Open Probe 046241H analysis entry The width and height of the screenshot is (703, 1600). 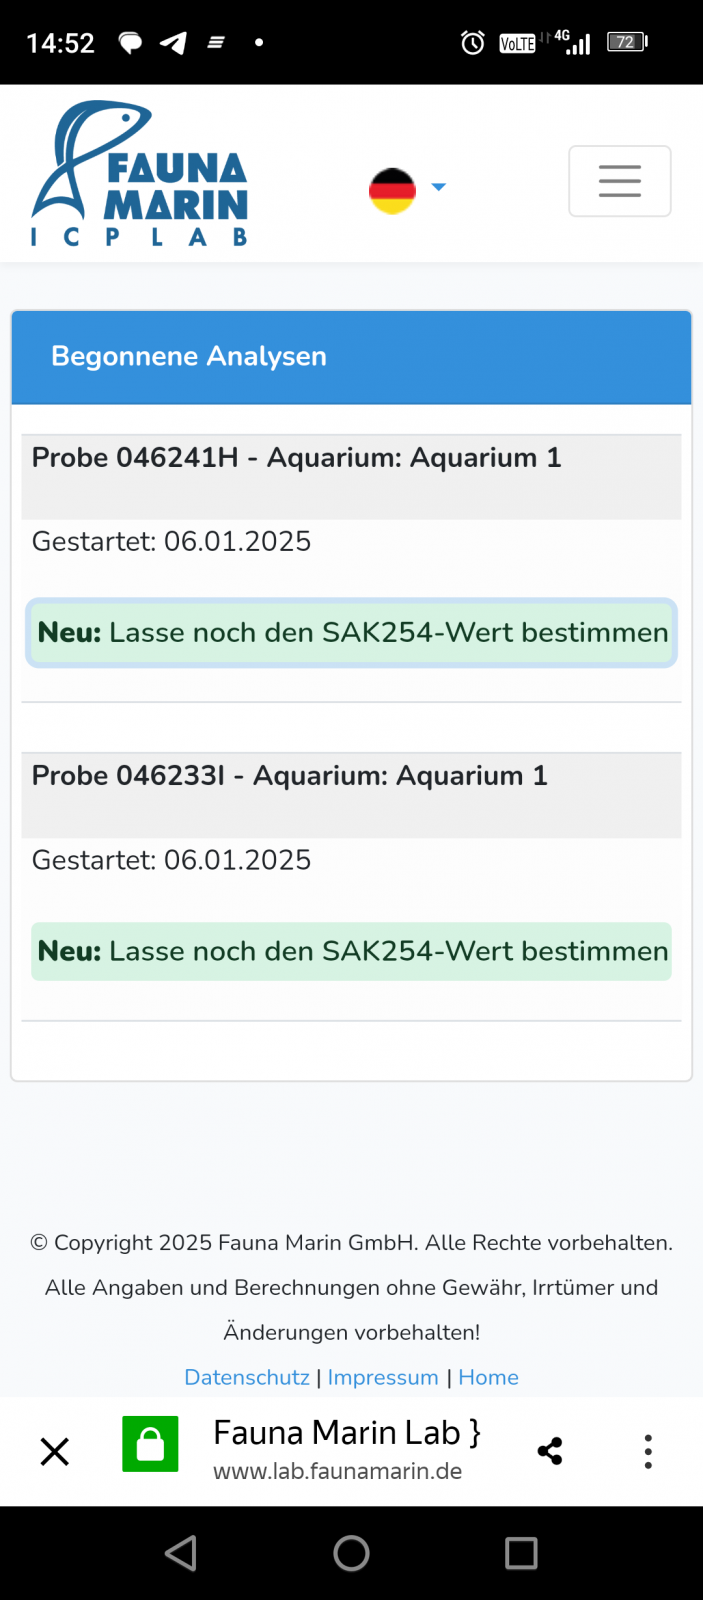pyautogui.click(x=296, y=458)
